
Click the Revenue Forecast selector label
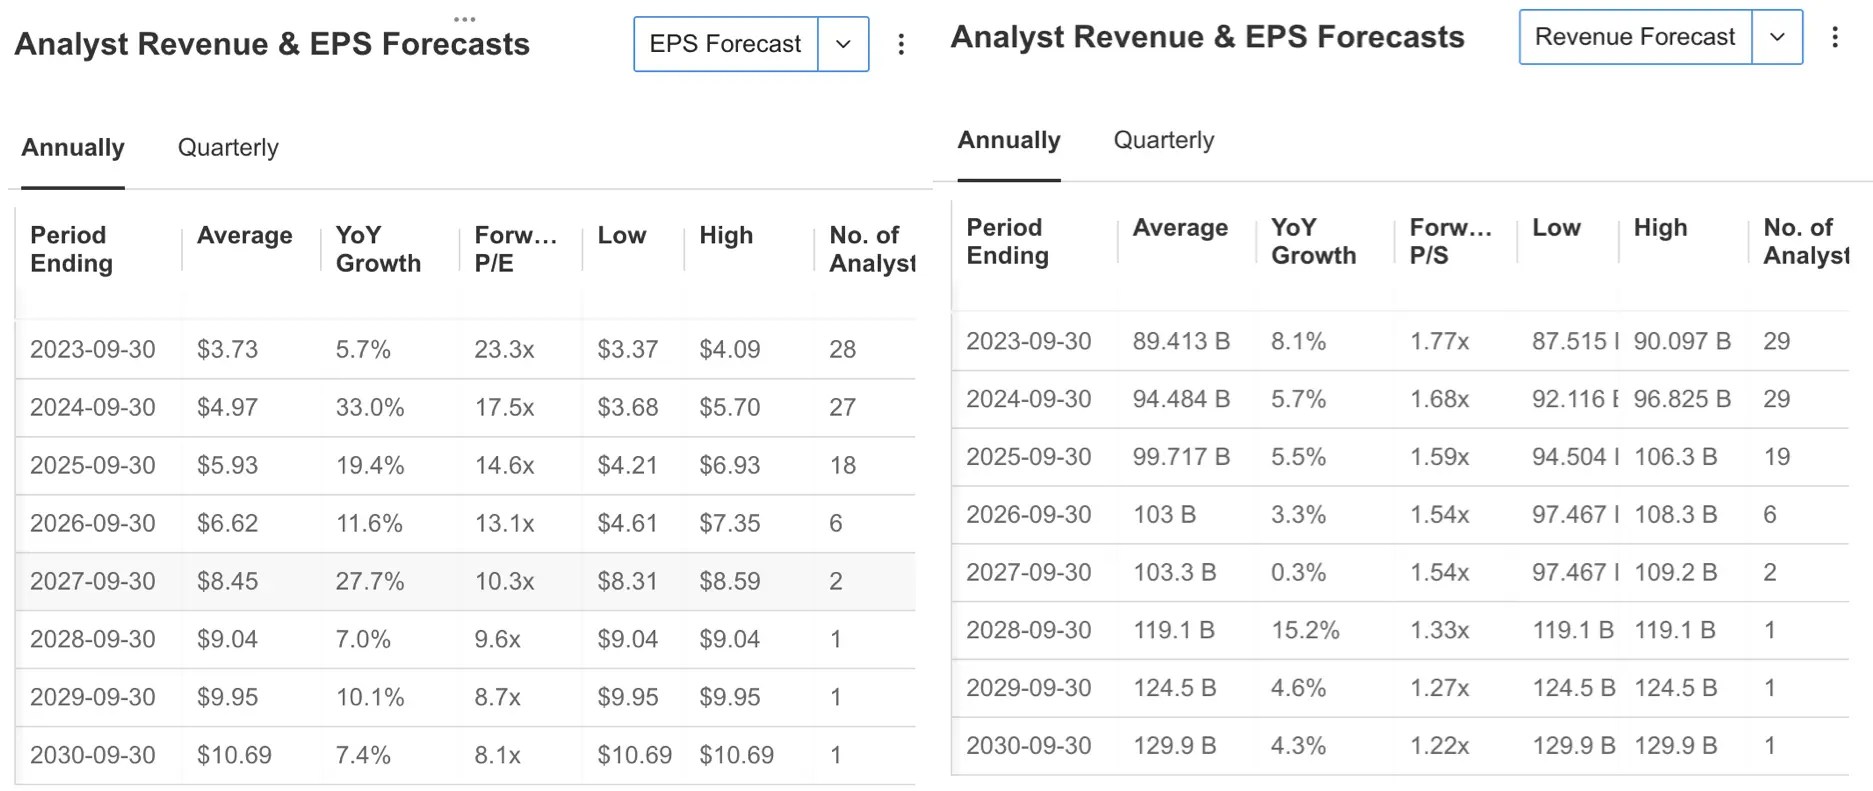click(1635, 37)
